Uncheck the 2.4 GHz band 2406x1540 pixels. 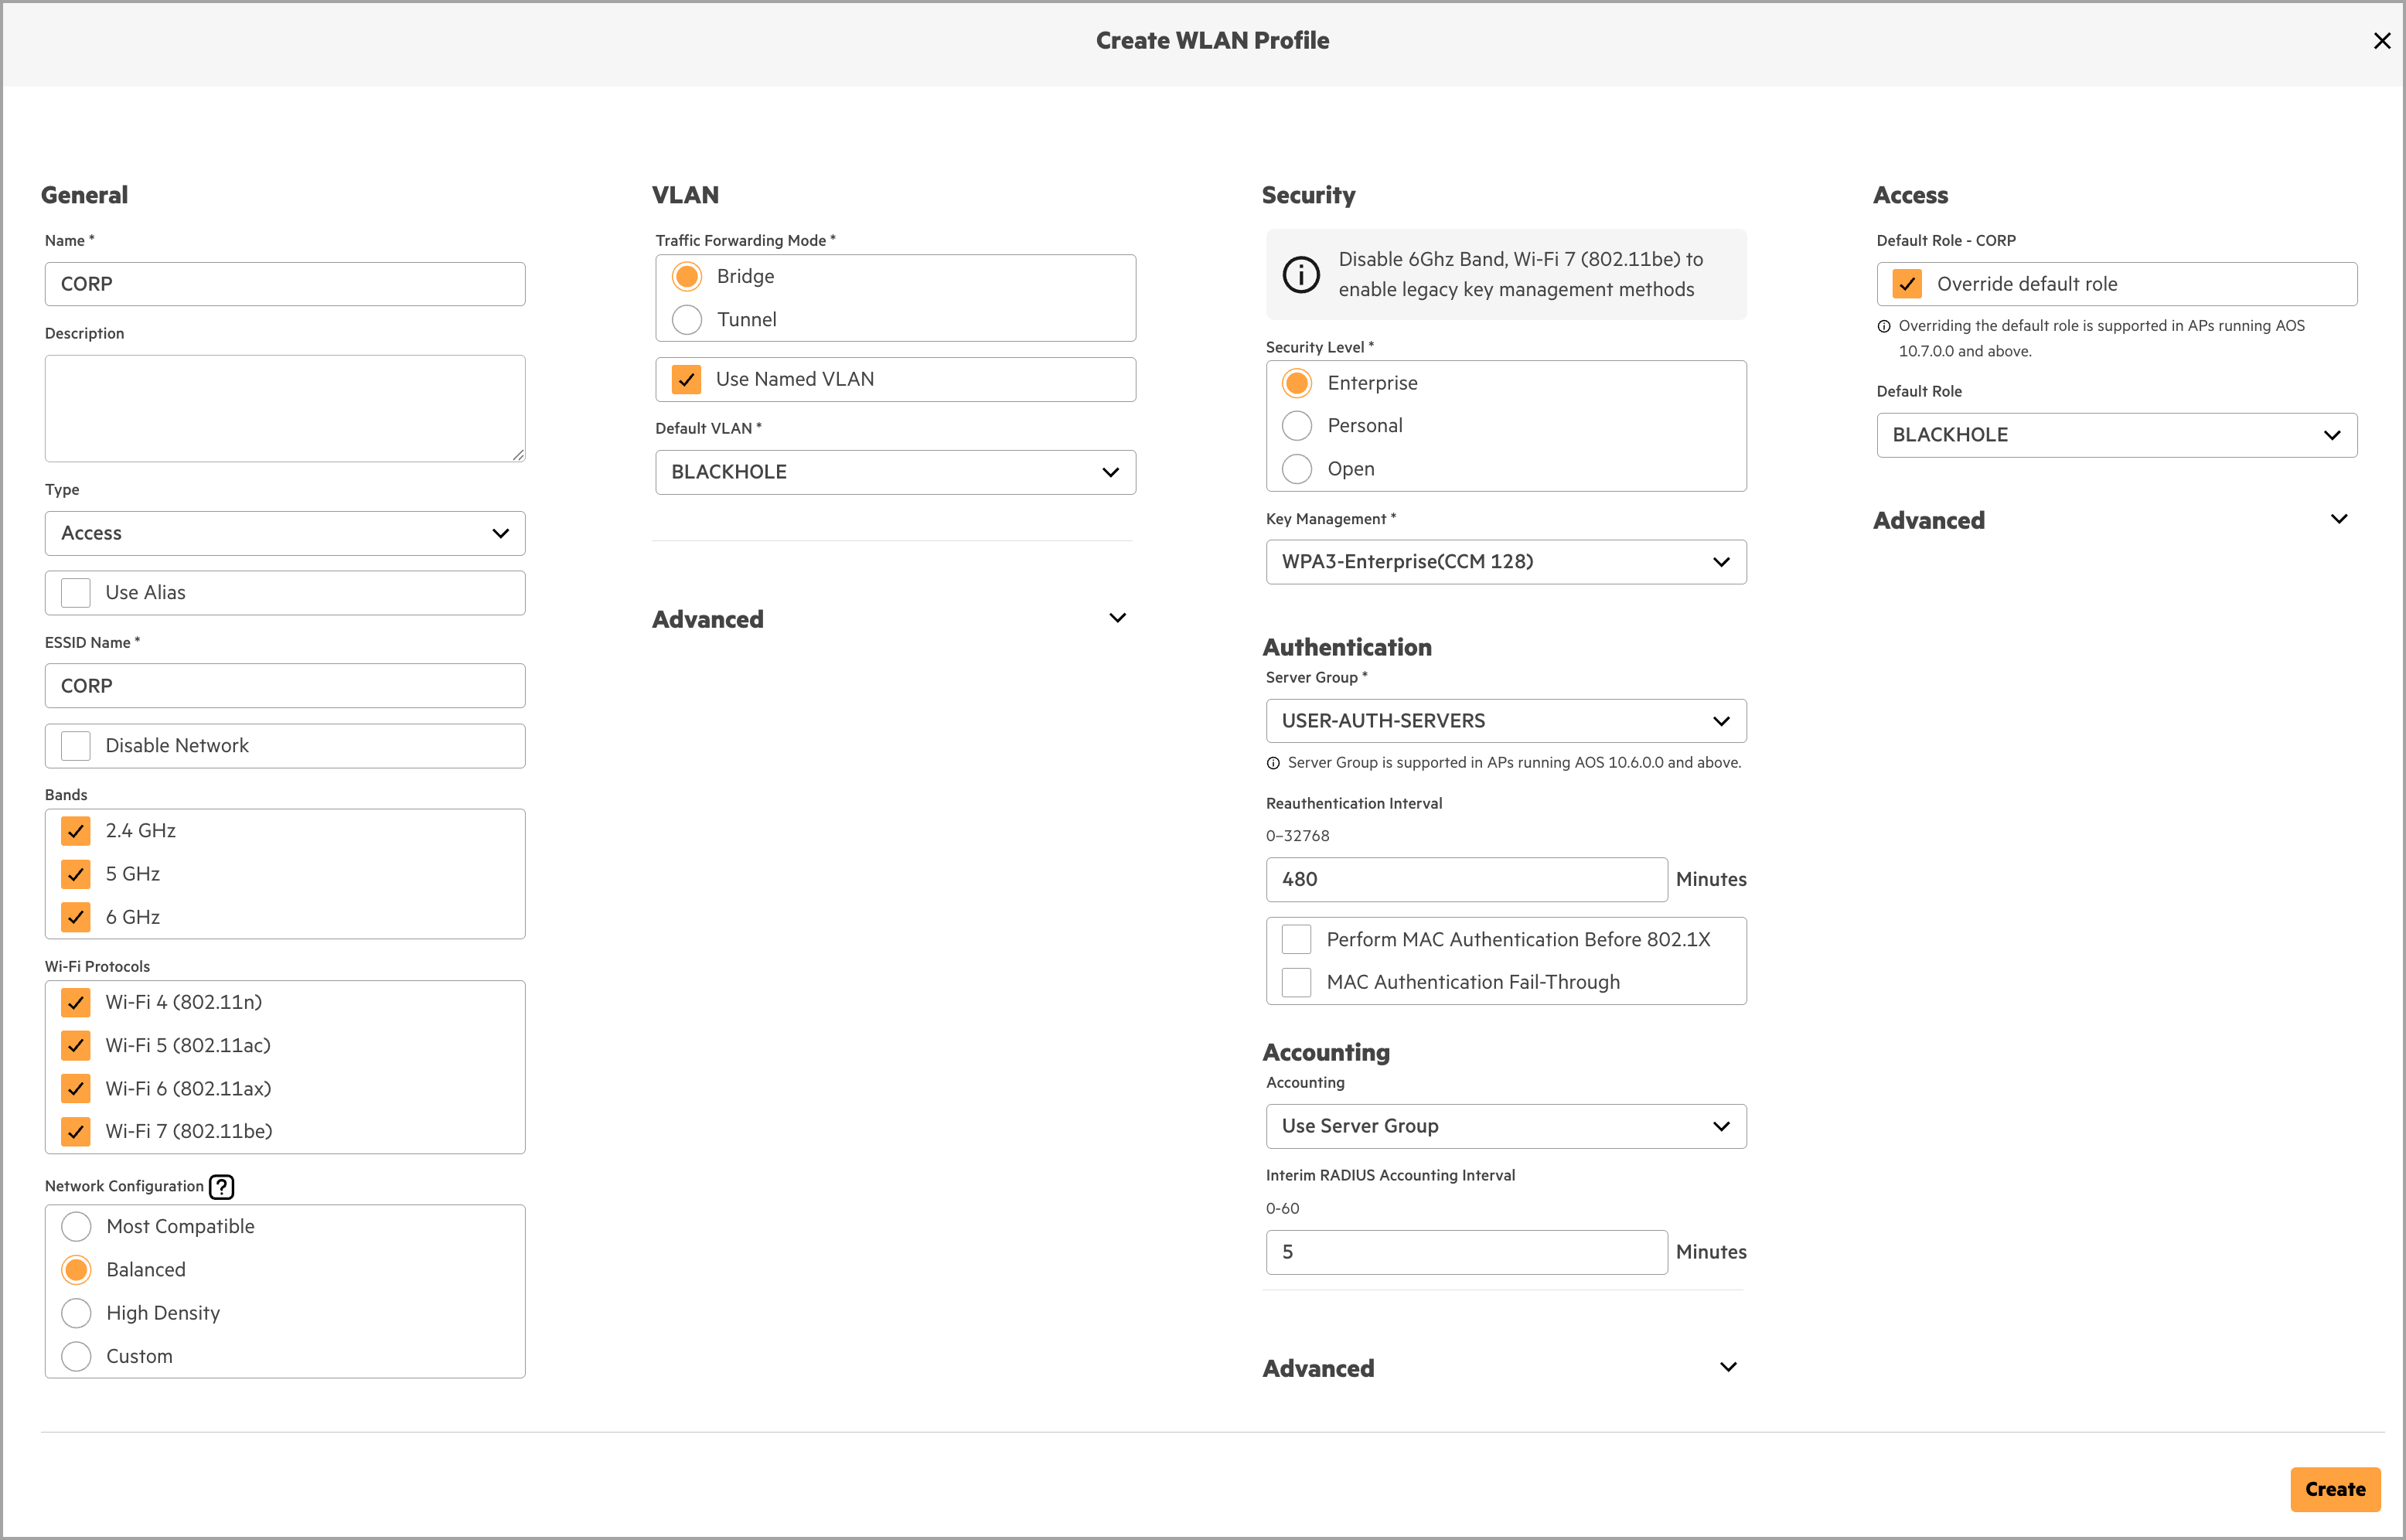pos(76,831)
